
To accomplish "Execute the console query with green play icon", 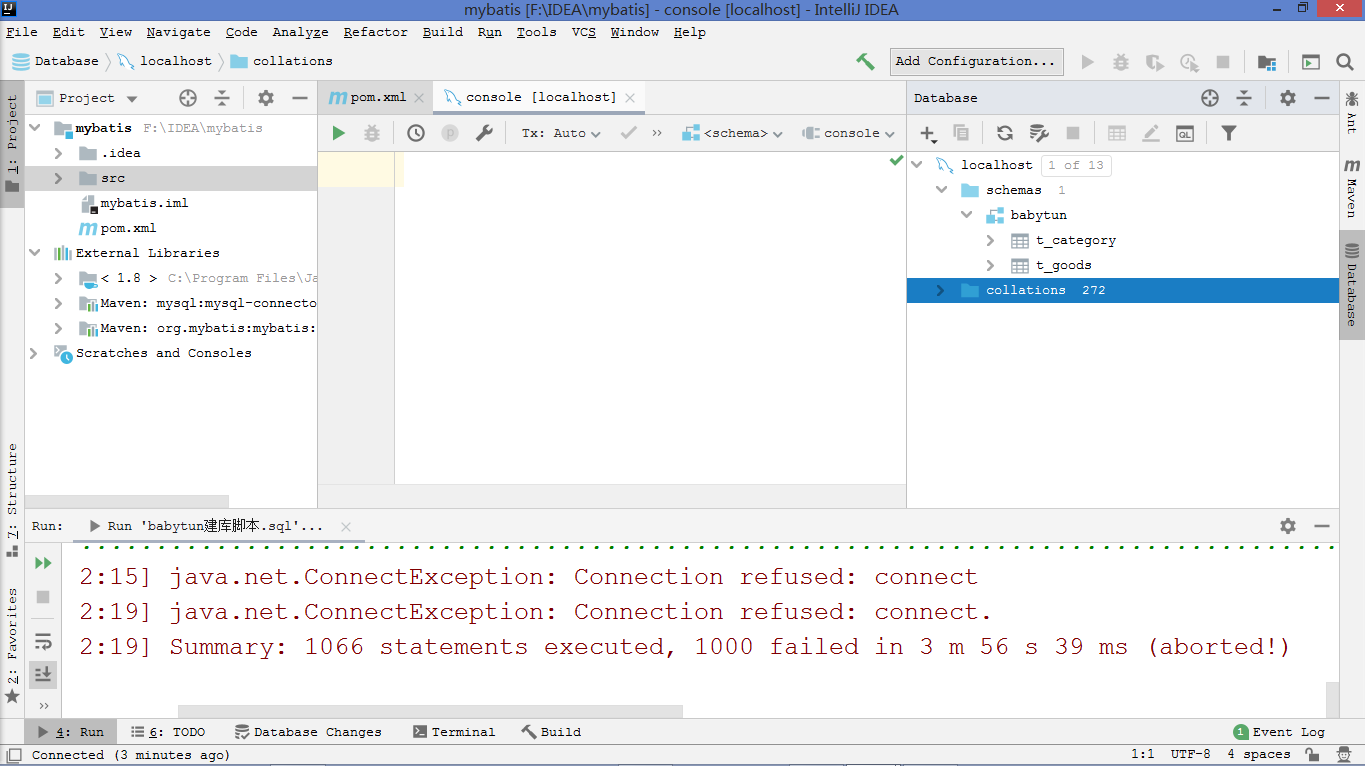I will (x=339, y=133).
